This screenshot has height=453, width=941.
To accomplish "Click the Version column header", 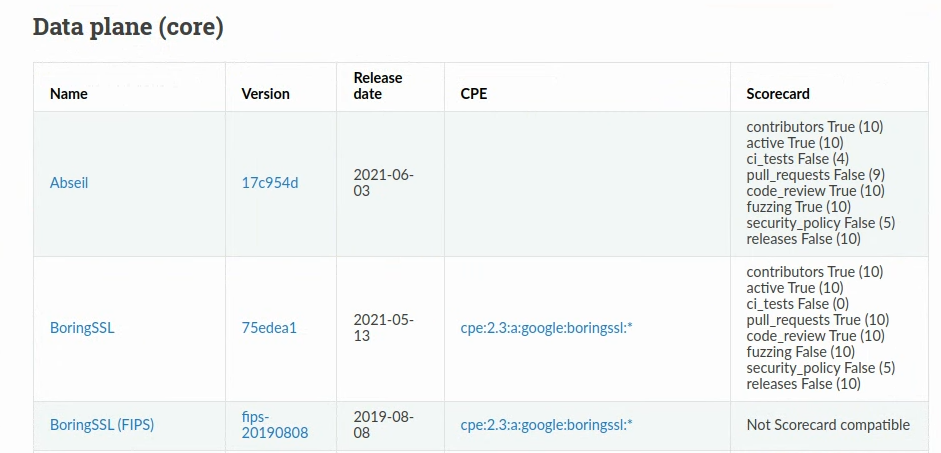I will (265, 94).
